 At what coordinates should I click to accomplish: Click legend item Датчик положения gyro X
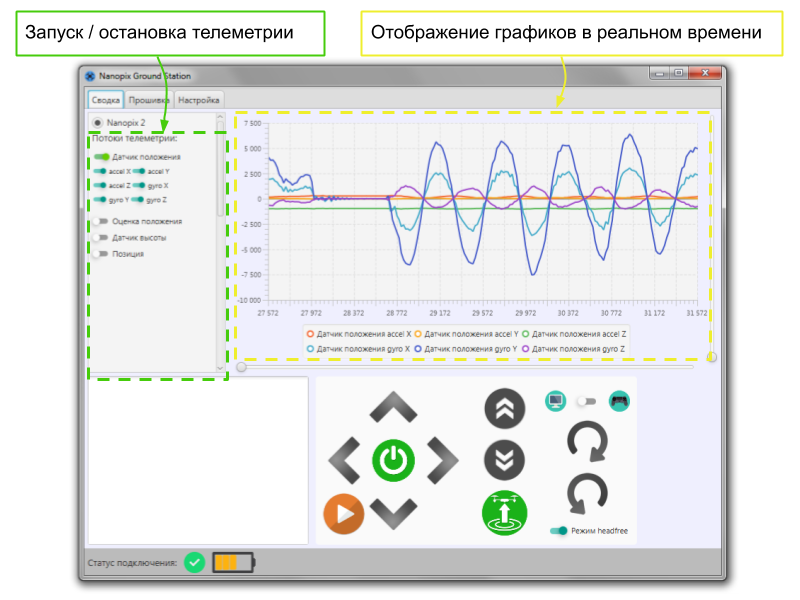(x=358, y=349)
